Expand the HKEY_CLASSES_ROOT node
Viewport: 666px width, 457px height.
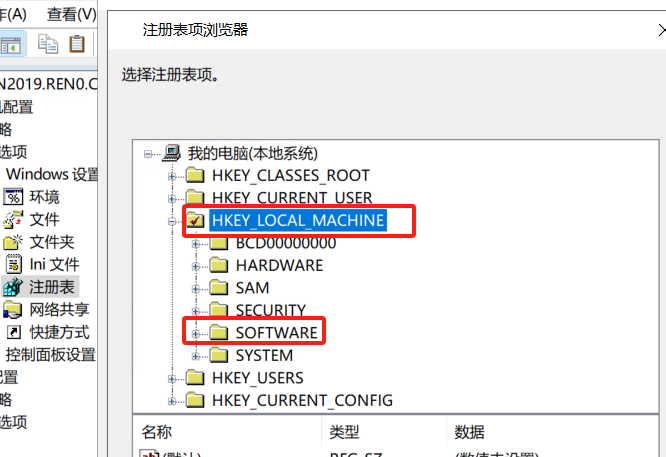[x=172, y=176]
